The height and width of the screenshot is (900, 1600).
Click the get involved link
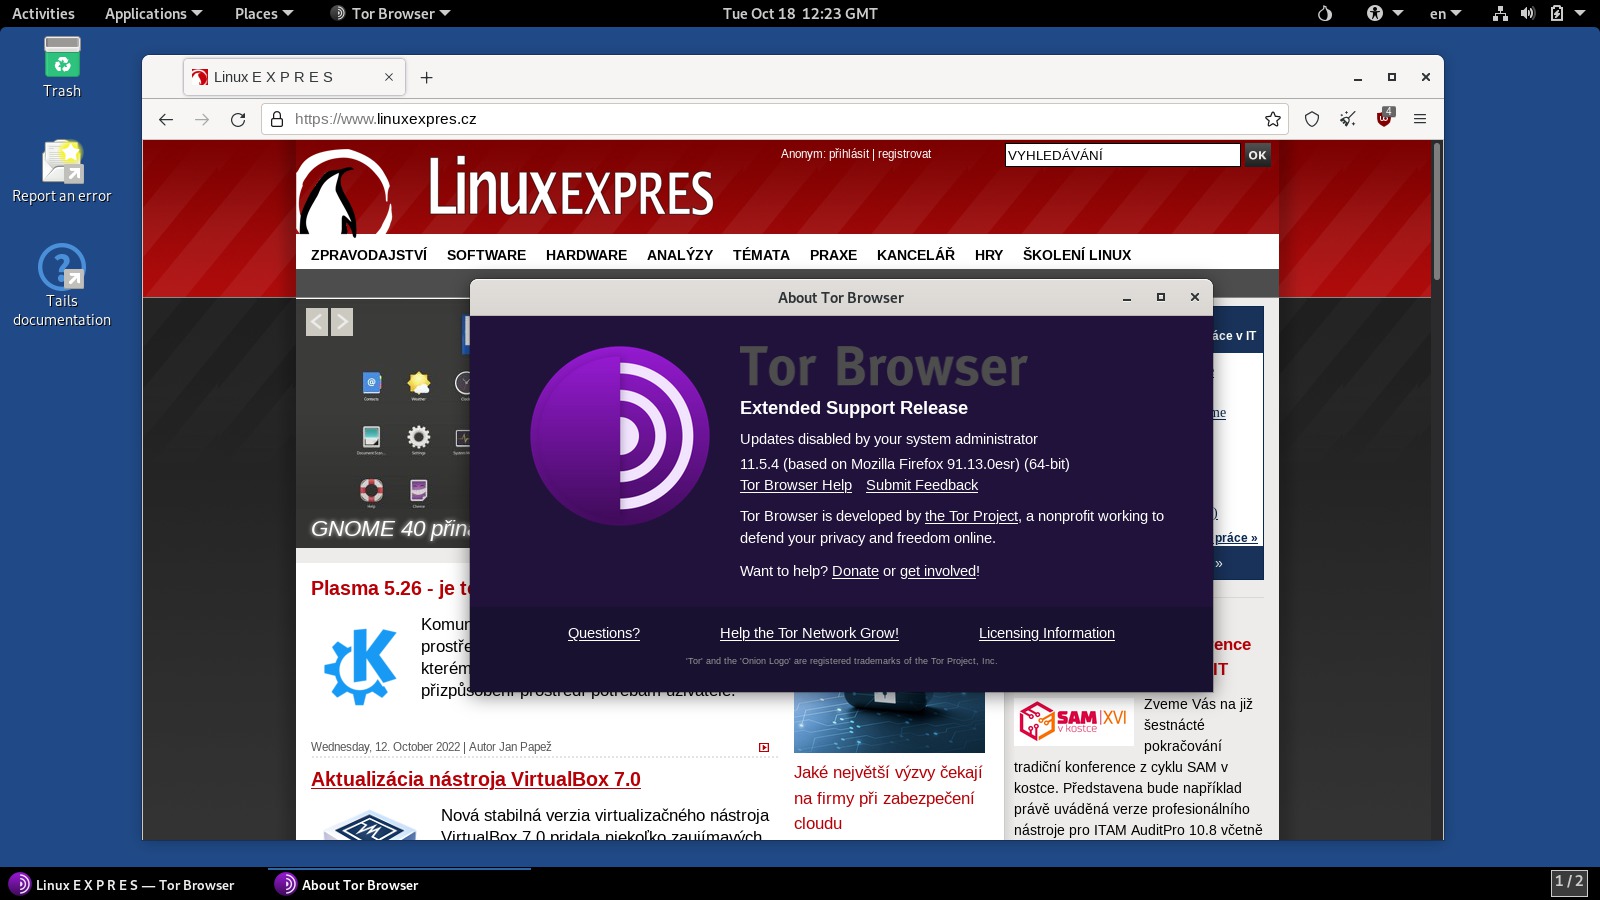938,571
